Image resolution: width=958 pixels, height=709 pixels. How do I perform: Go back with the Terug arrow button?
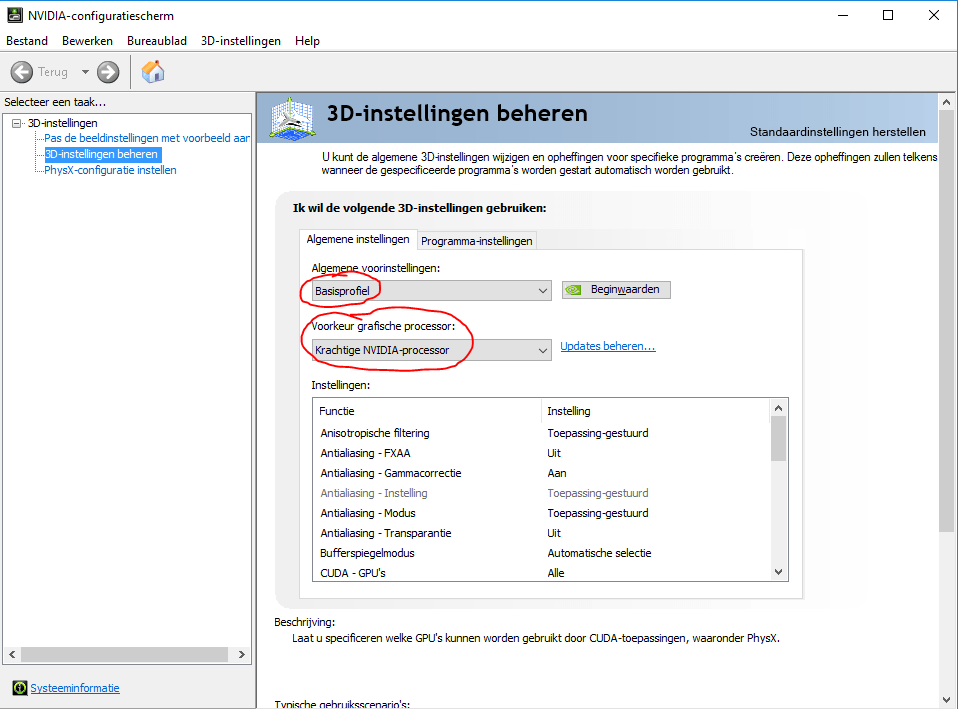pos(22,72)
